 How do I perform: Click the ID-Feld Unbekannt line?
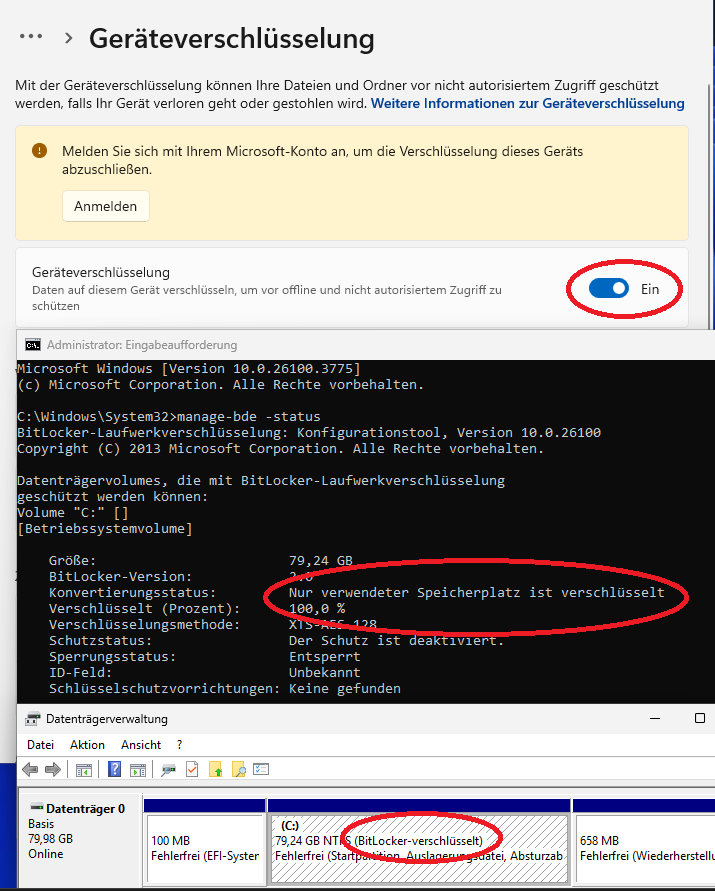205,672
